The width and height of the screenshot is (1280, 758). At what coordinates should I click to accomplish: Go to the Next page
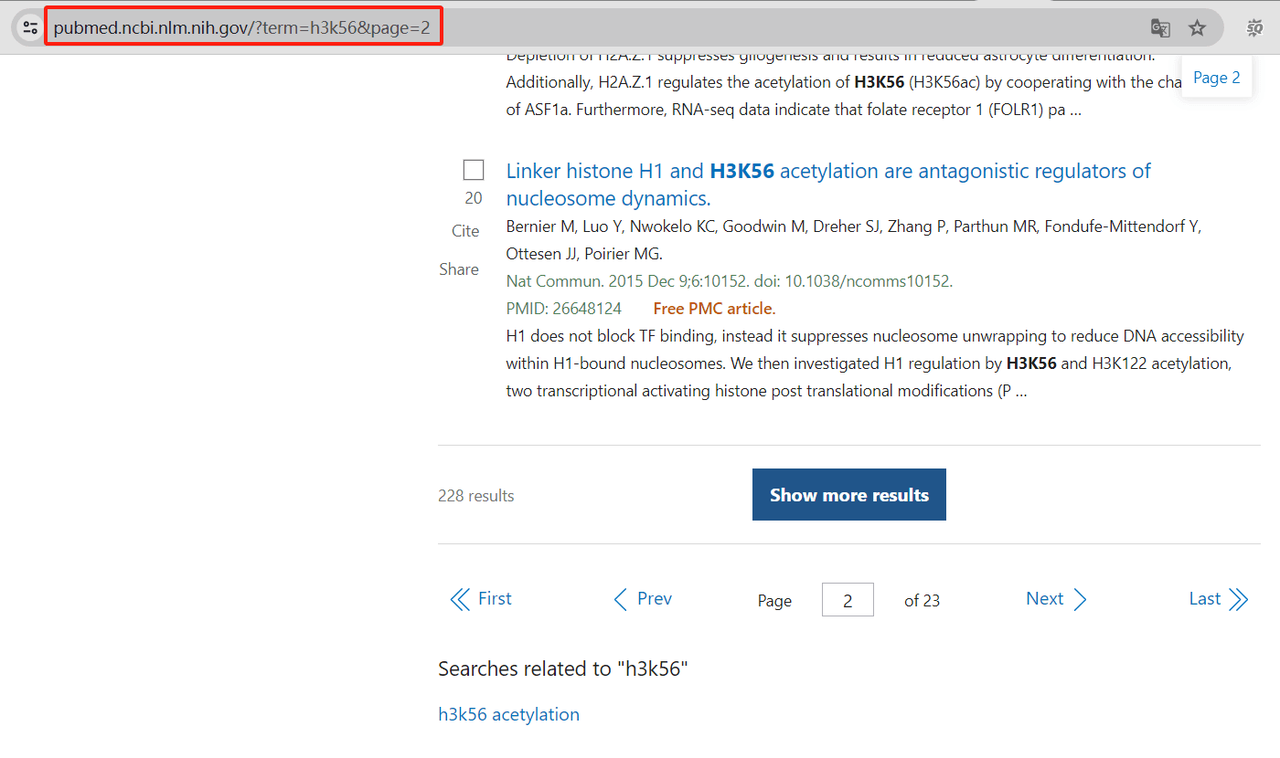point(1056,599)
